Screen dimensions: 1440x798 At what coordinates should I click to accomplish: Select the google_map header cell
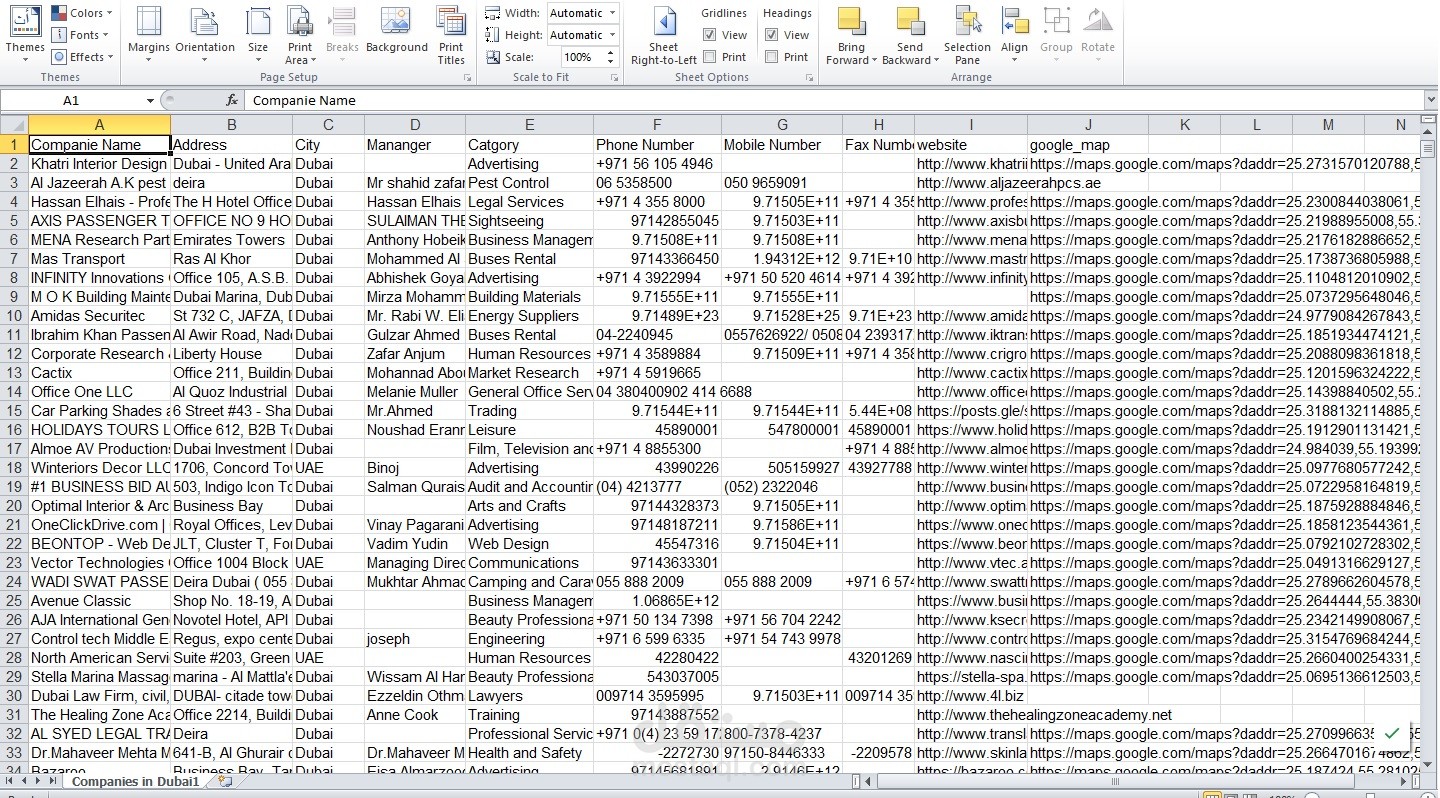click(1088, 145)
